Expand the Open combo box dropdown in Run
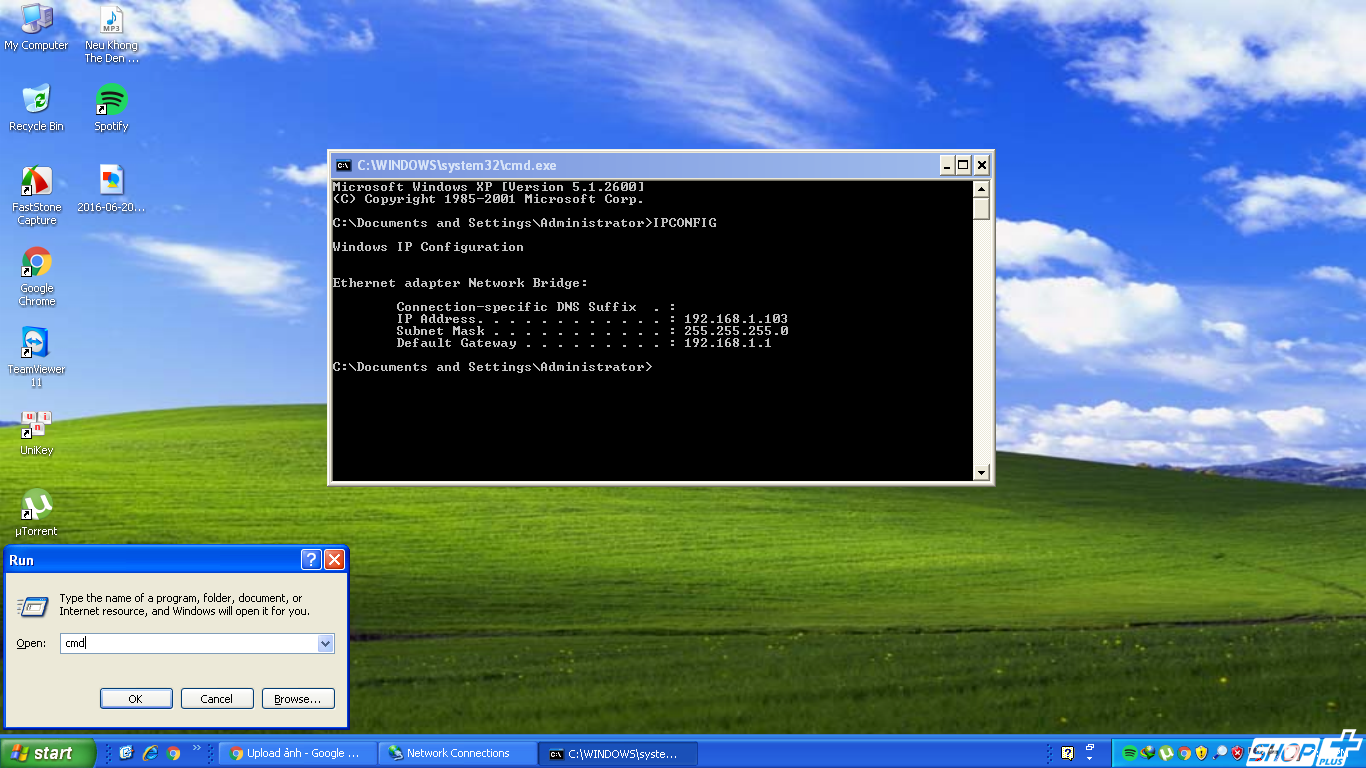Image resolution: width=1366 pixels, height=768 pixels. [325, 644]
